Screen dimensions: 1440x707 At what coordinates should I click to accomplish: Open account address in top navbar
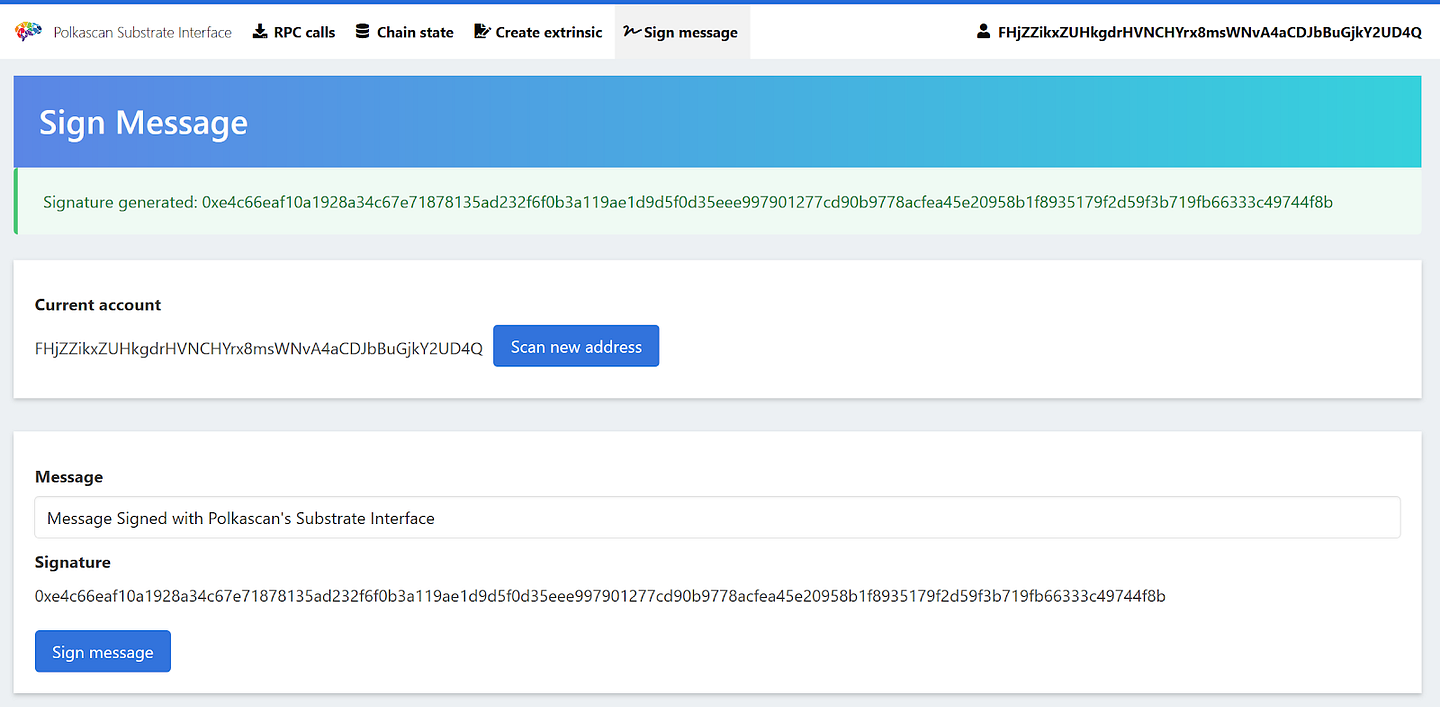point(1209,32)
